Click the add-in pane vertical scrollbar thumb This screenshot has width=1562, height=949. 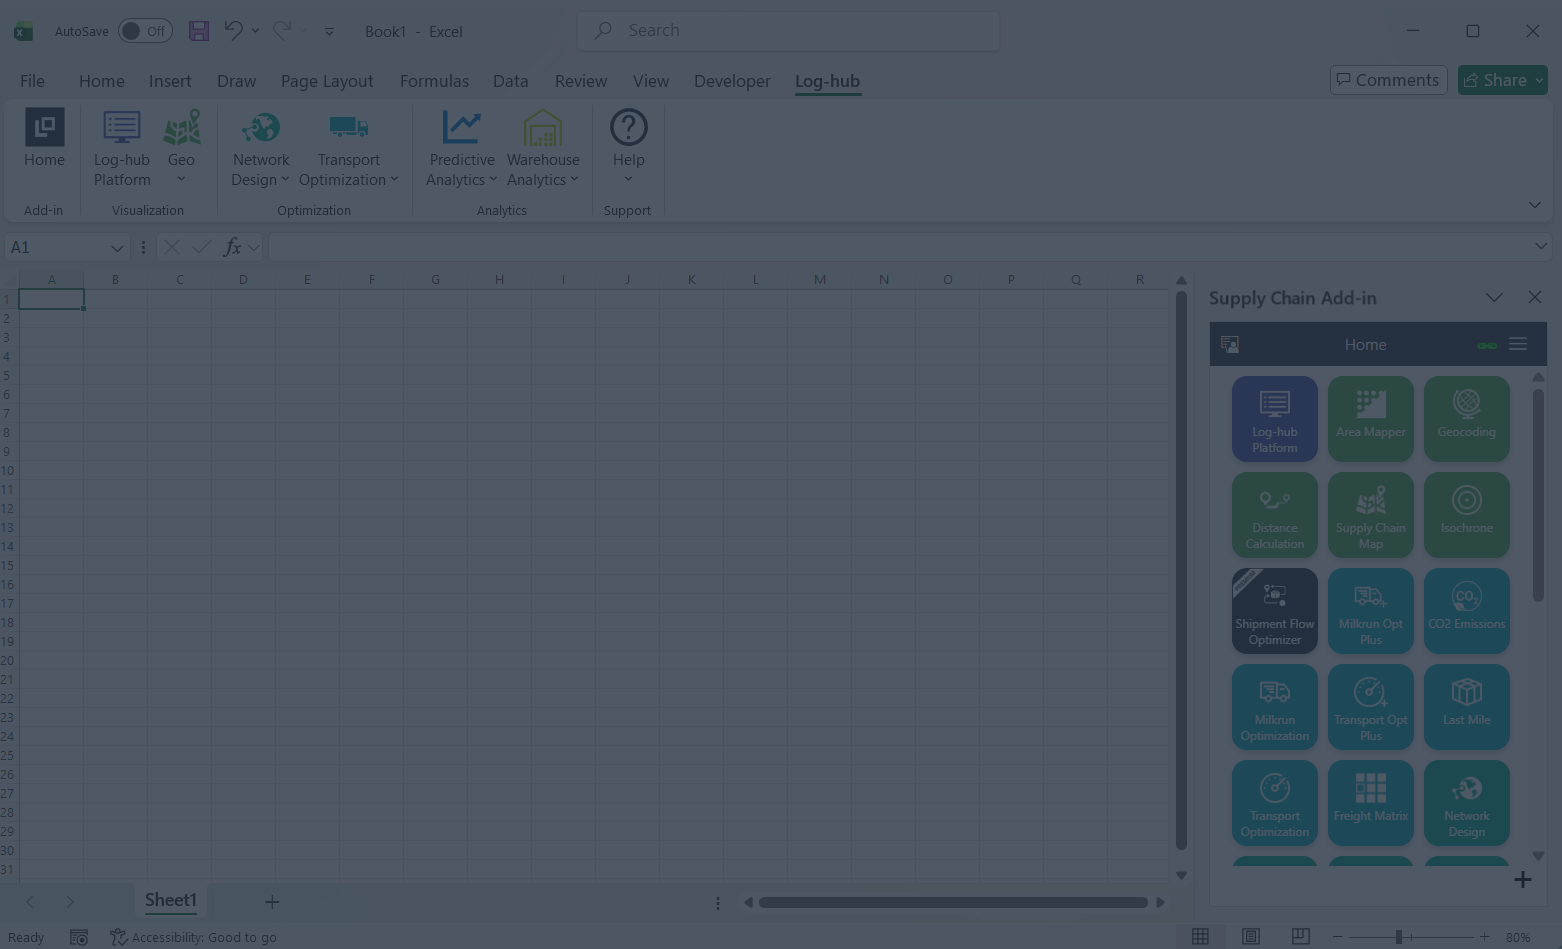click(1538, 496)
